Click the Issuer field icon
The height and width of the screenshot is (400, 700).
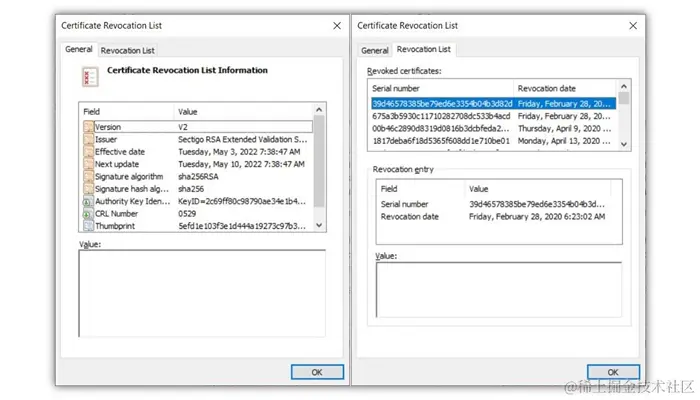pyautogui.click(x=88, y=139)
